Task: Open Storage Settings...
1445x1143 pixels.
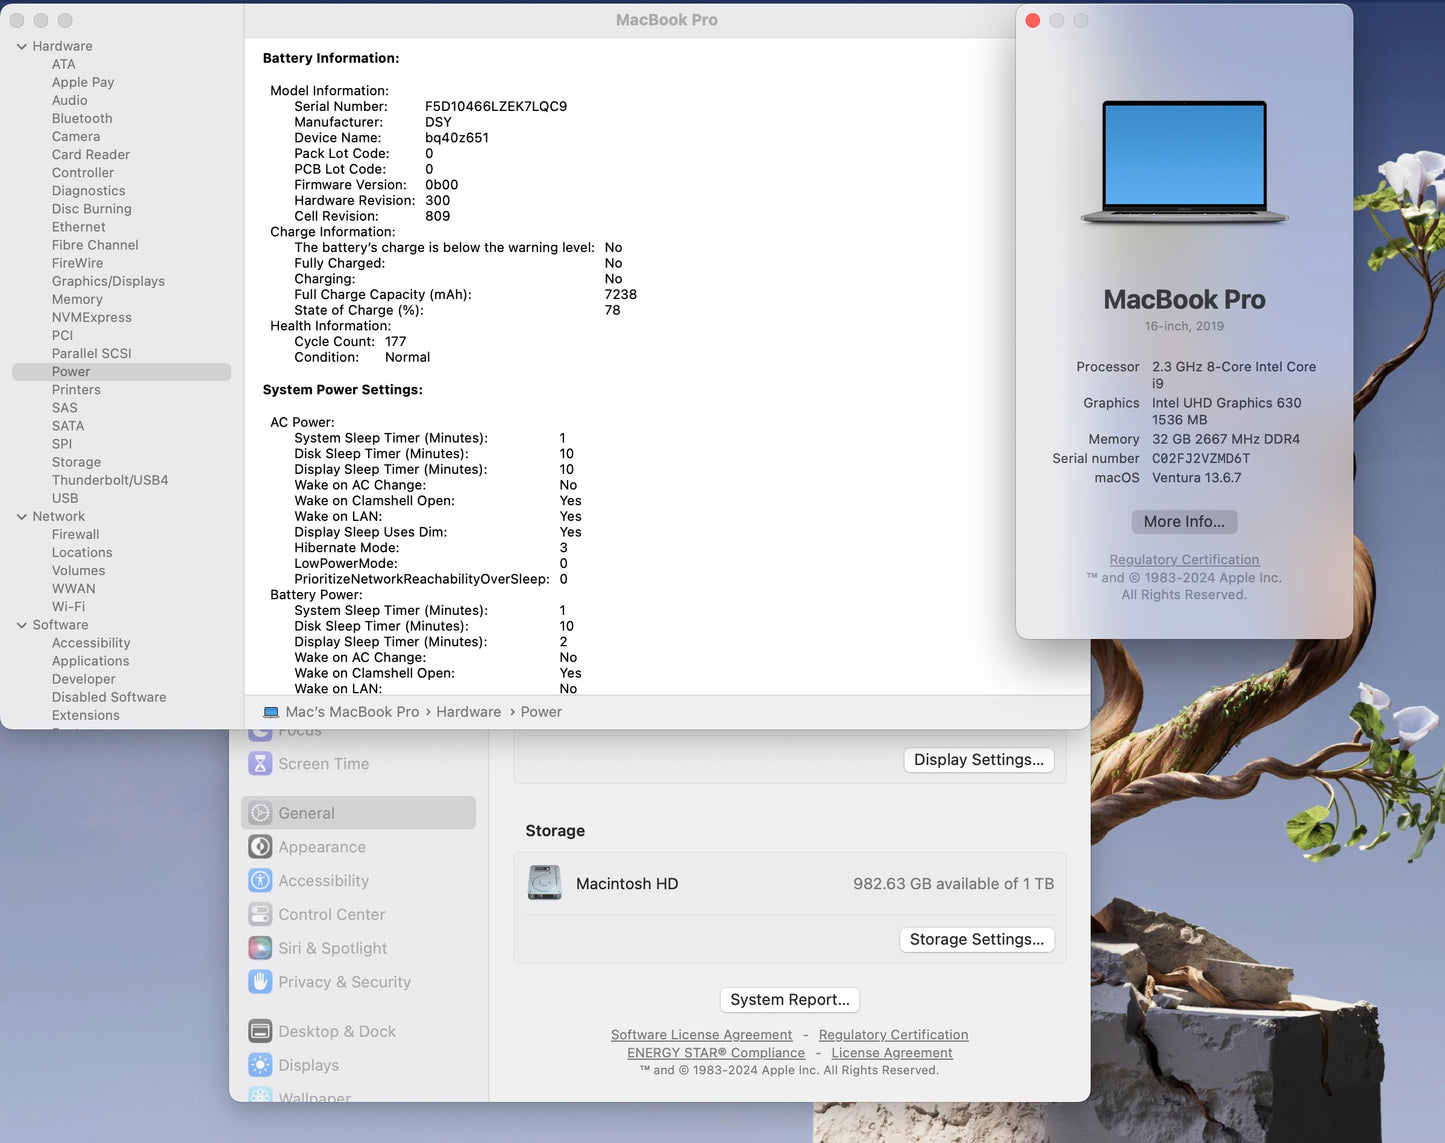Action: pyautogui.click(x=976, y=940)
